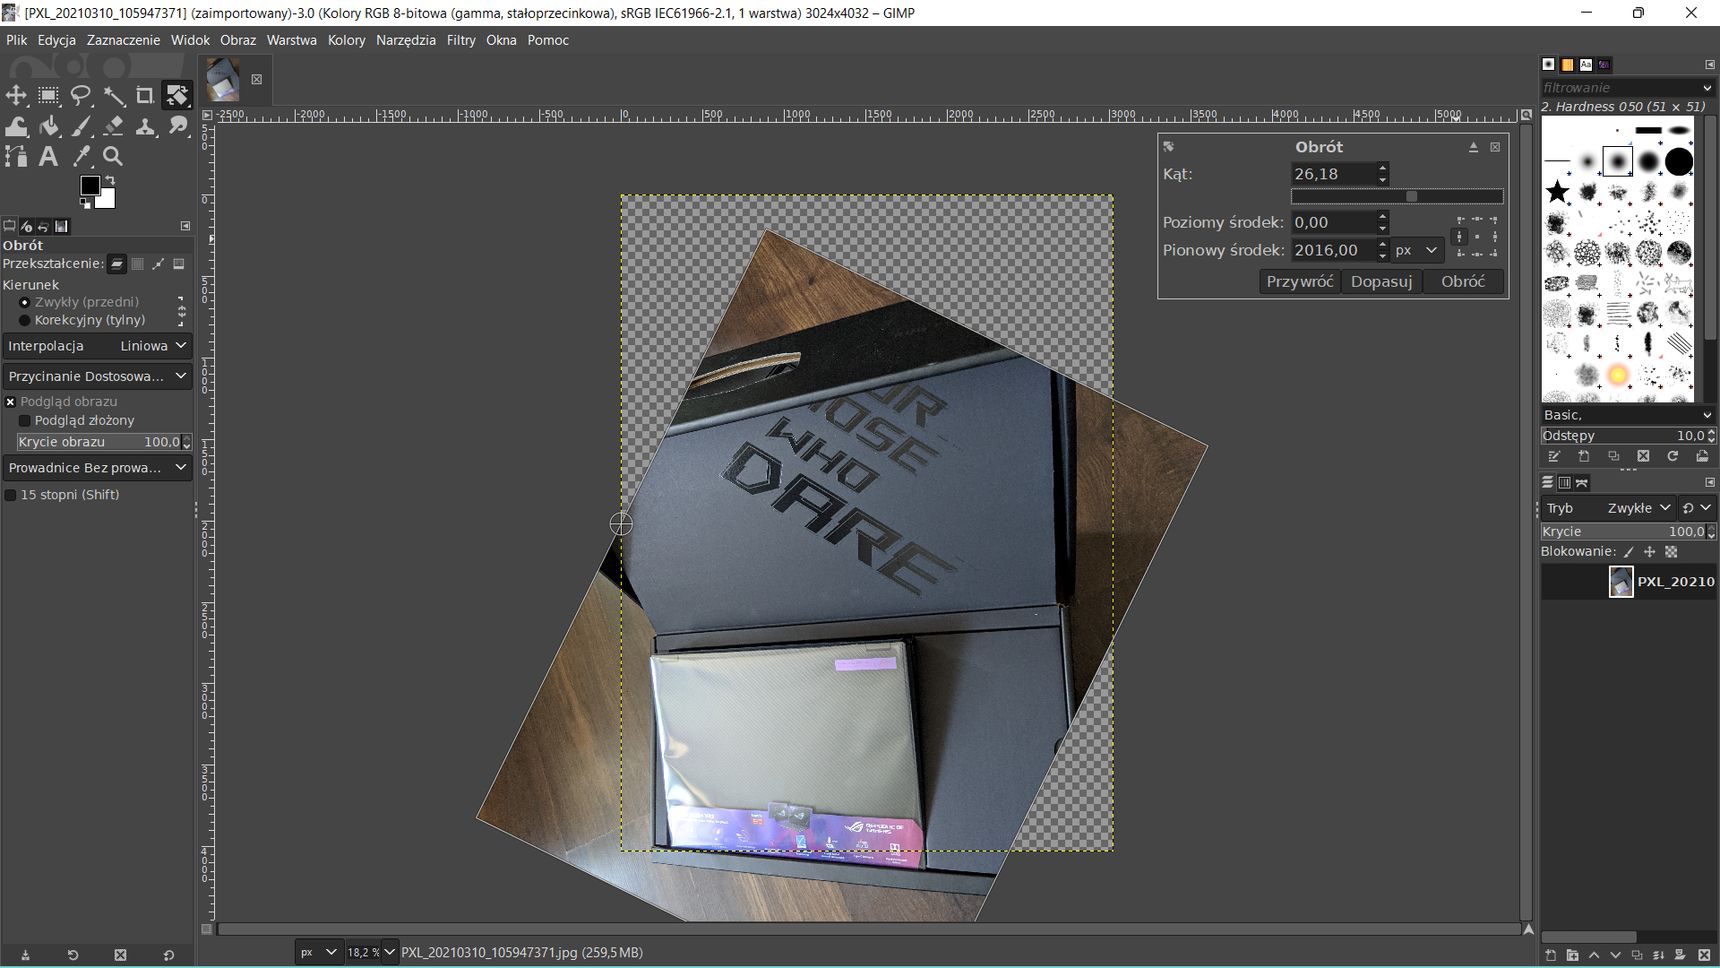Pick the Eraser tool

point(113,126)
